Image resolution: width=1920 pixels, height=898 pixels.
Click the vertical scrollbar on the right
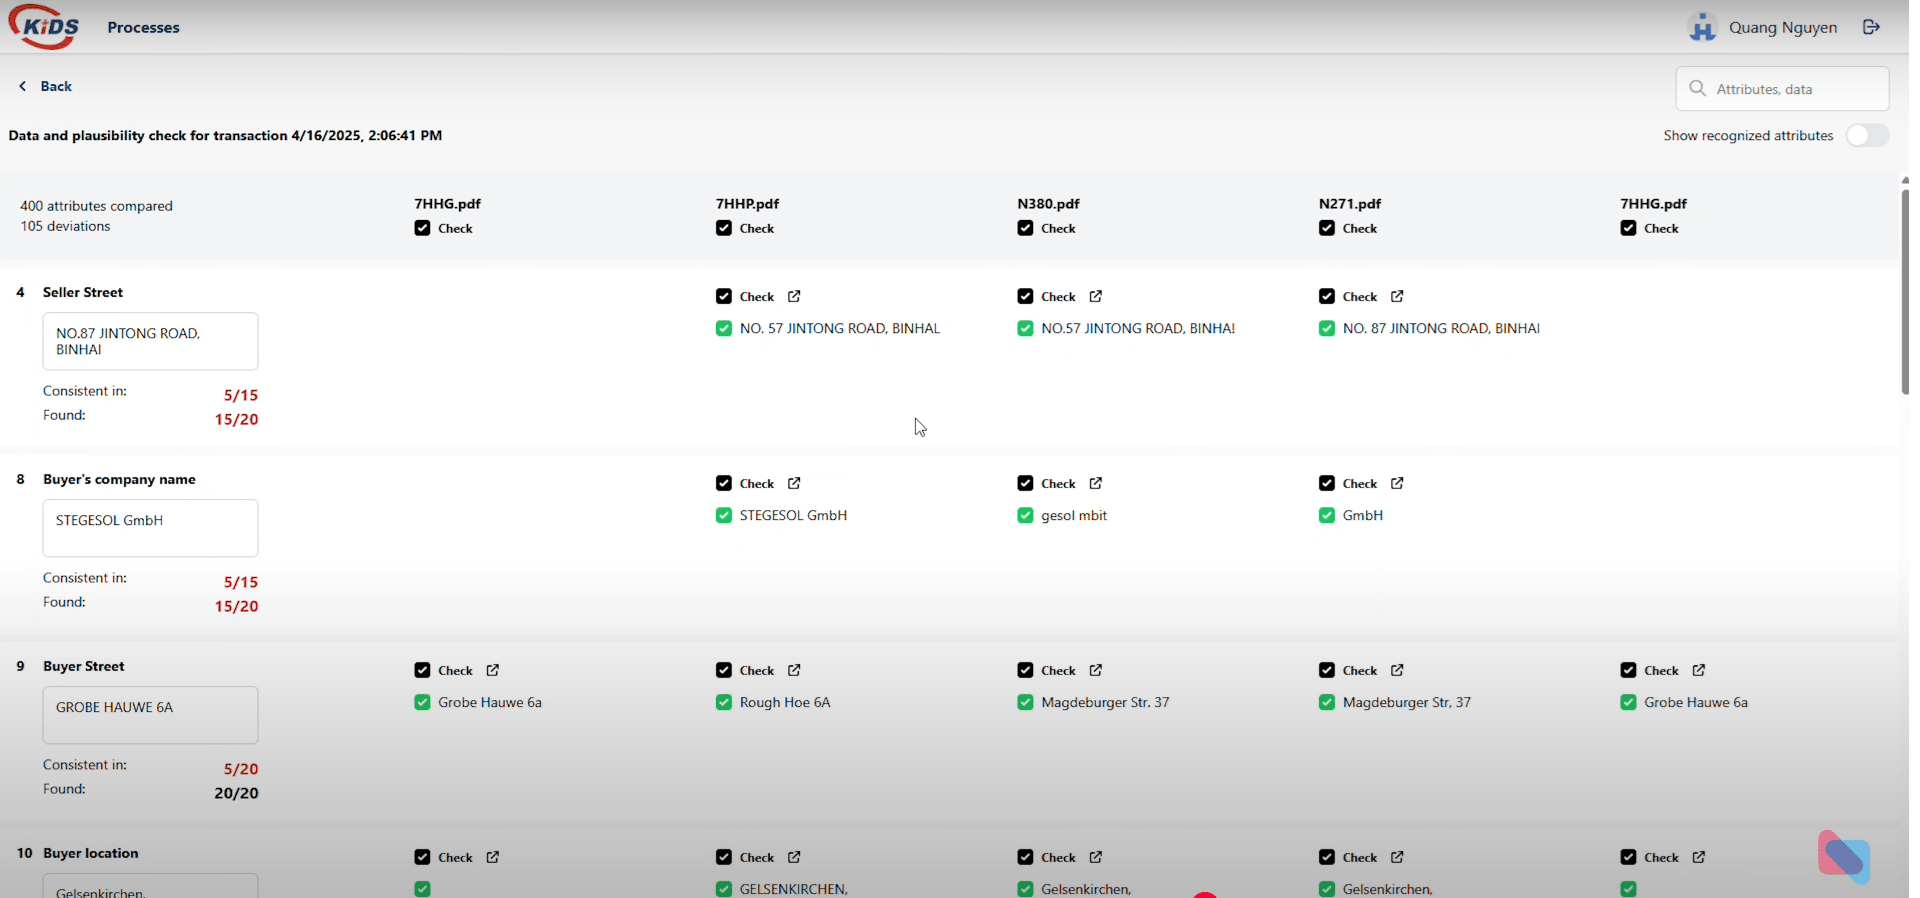[1904, 290]
